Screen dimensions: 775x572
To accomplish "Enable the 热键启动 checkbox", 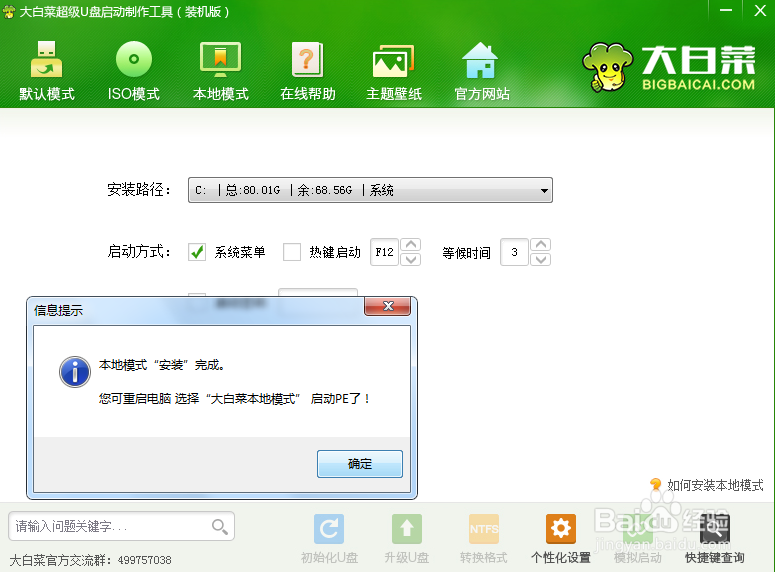I will 292,252.
